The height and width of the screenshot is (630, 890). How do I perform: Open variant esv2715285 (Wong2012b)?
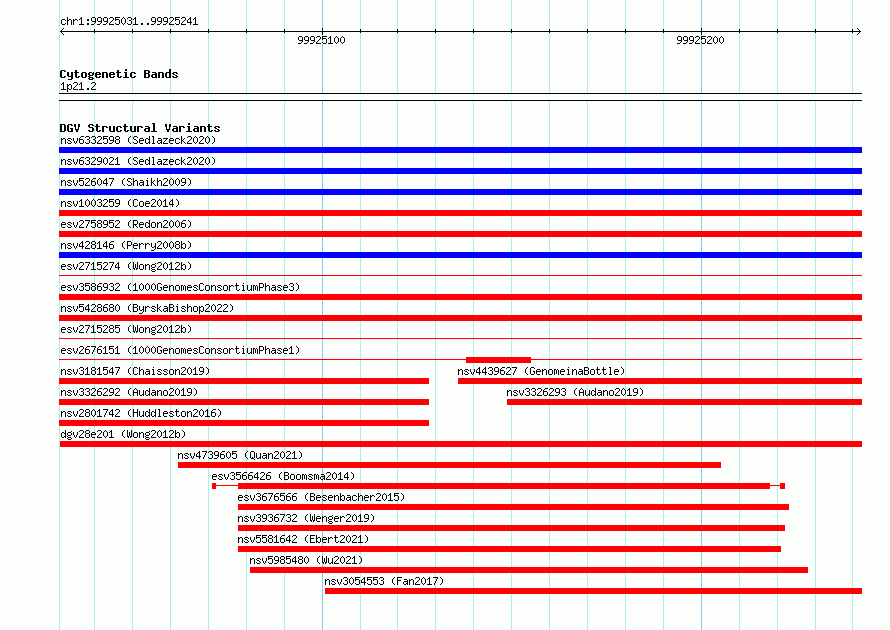[126, 329]
